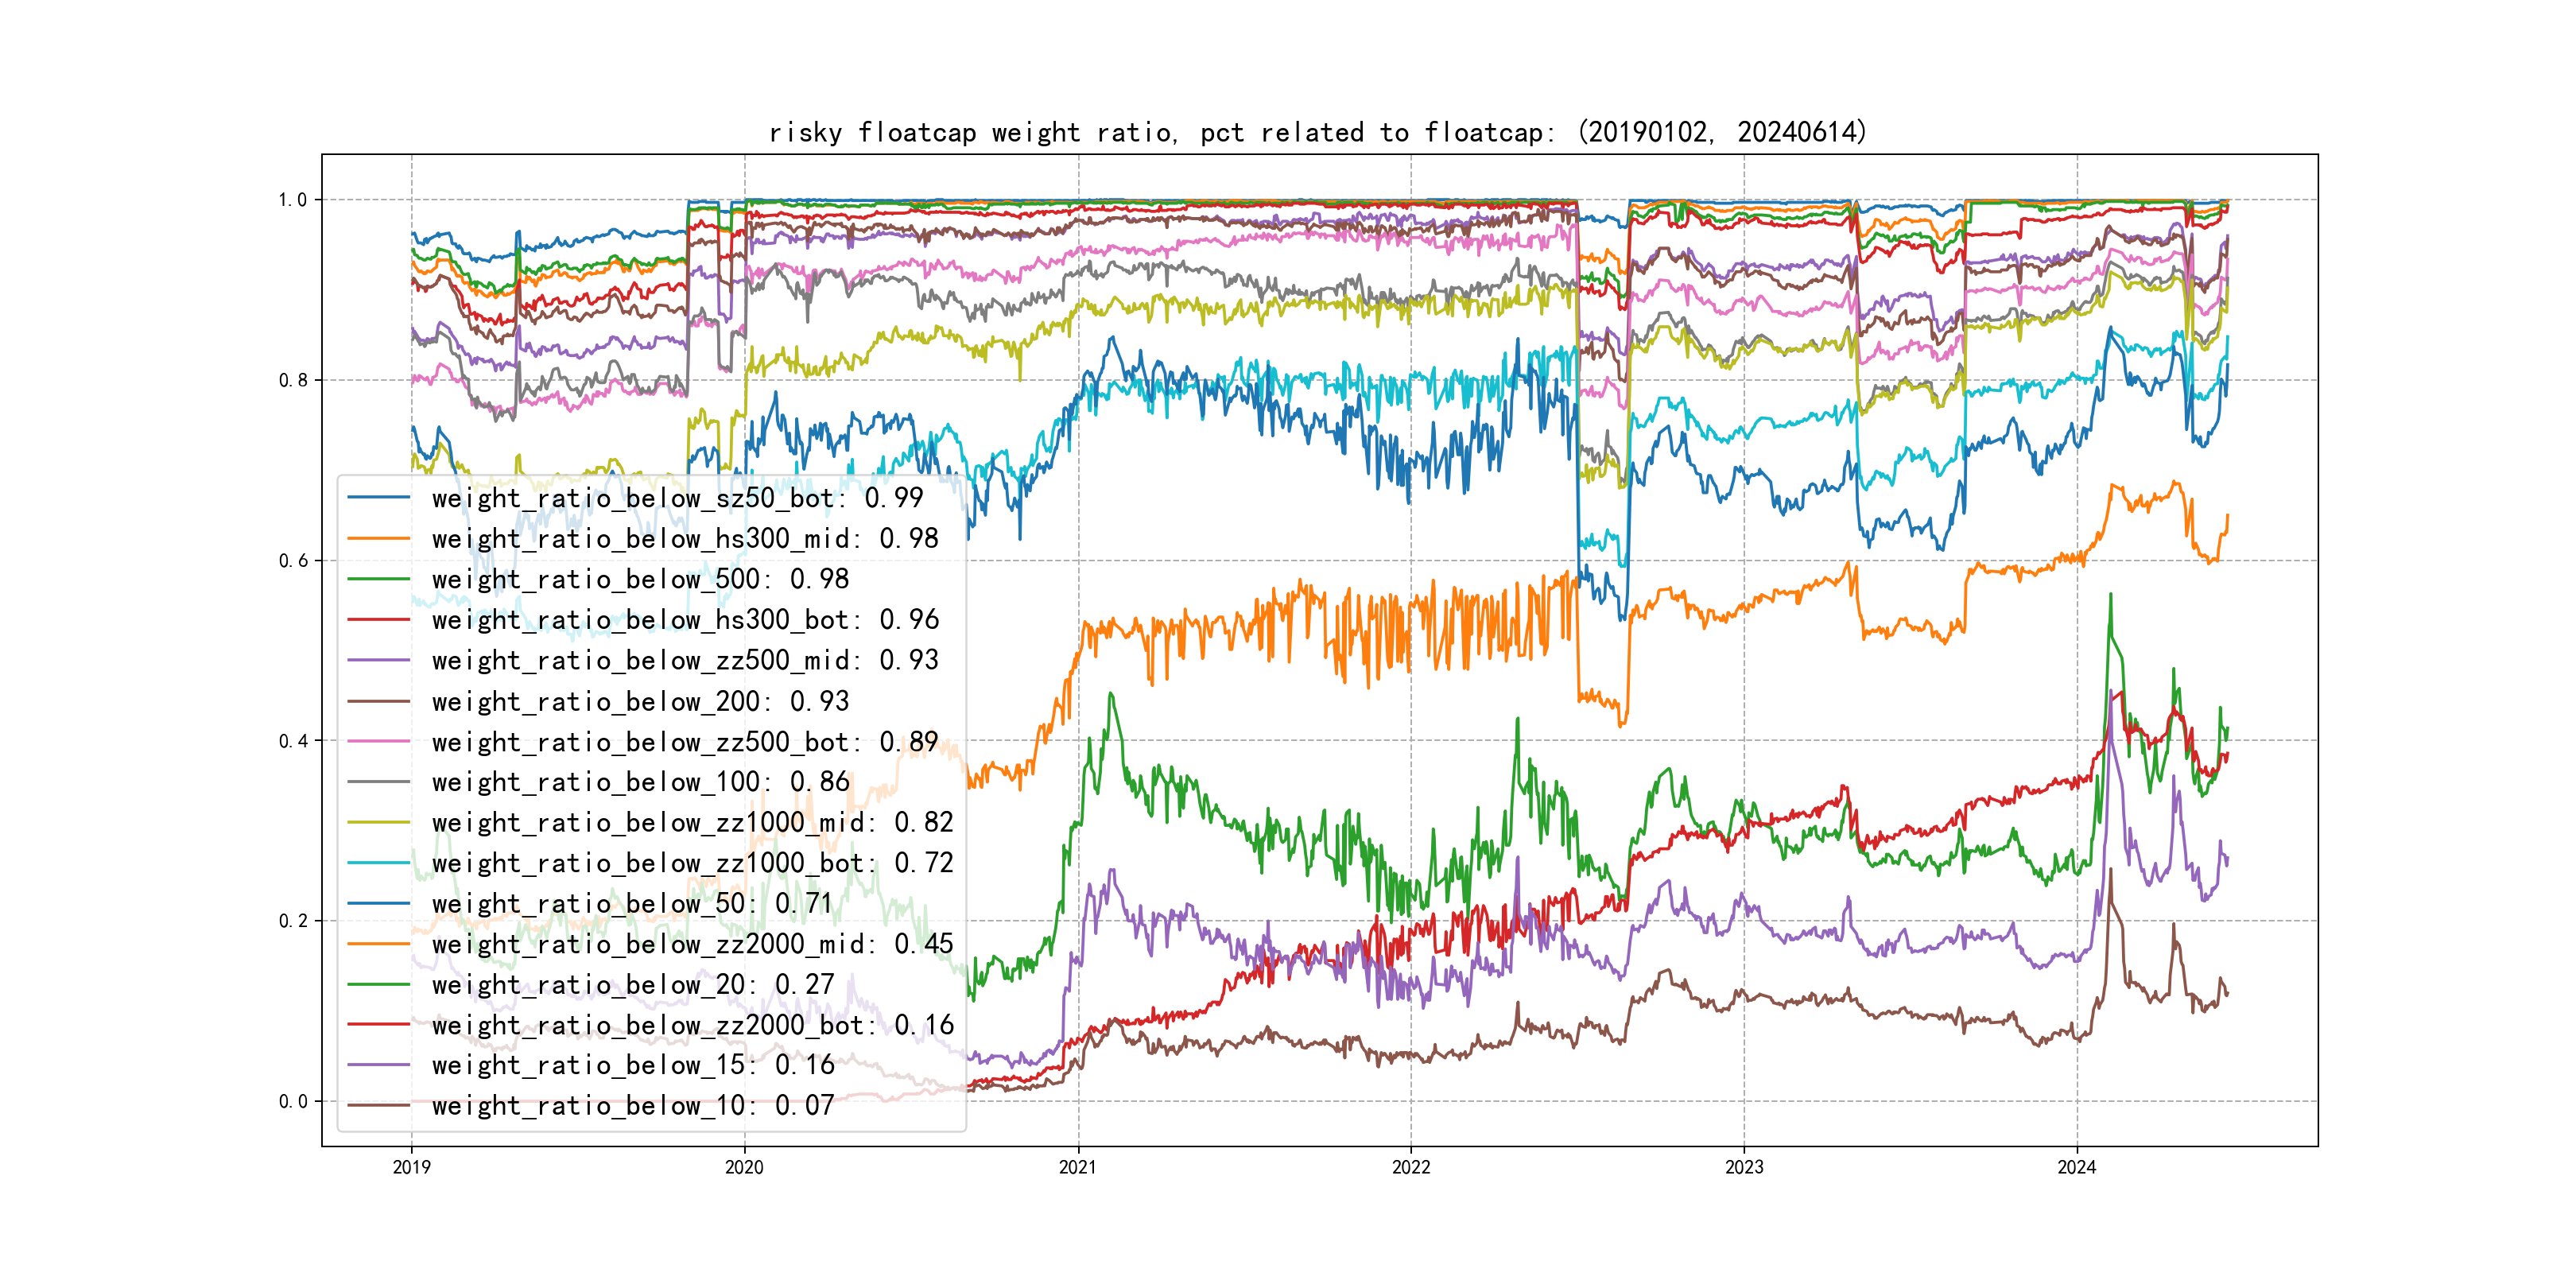2576x1288 pixels.
Task: Click the gray line swatch for weight_ratio_below_100
Action: pos(378,782)
